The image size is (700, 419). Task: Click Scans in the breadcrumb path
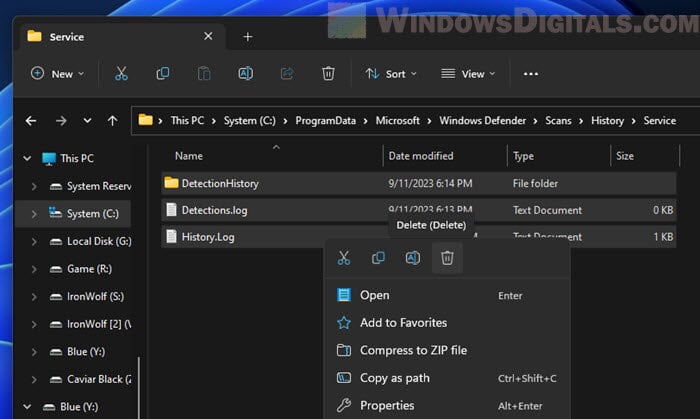558,120
